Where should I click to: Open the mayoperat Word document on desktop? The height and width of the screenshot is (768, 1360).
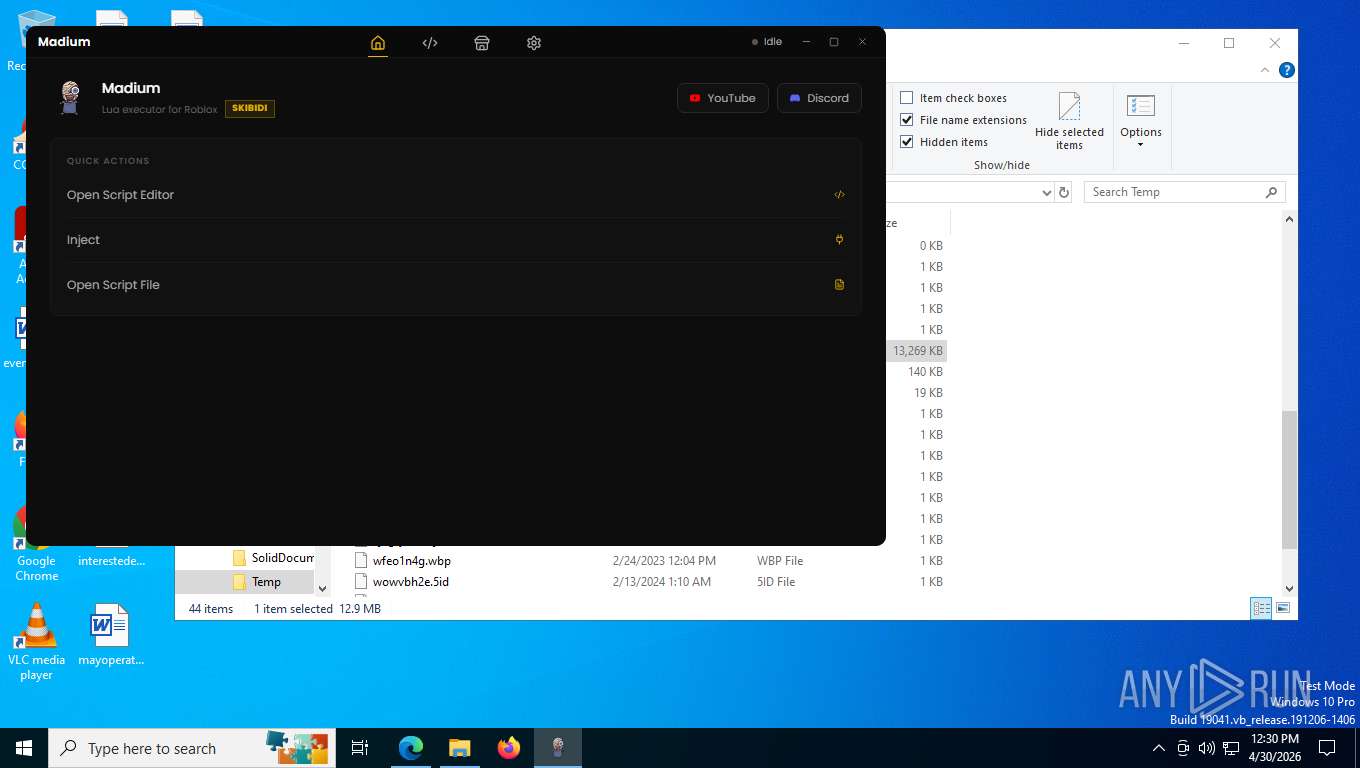click(111, 635)
